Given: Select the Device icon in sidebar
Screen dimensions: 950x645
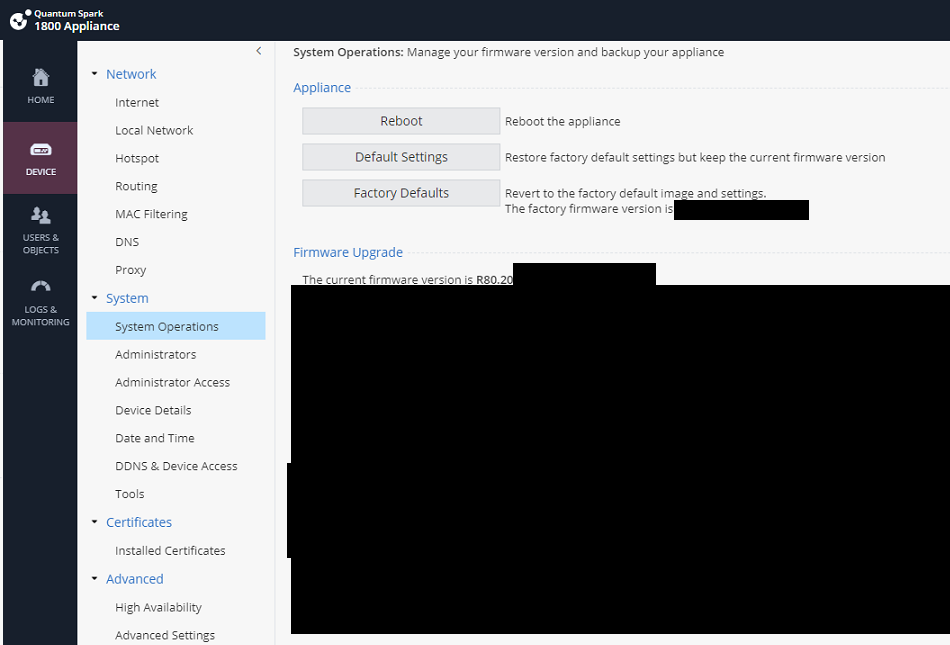Looking at the screenshot, I should tap(40, 150).
